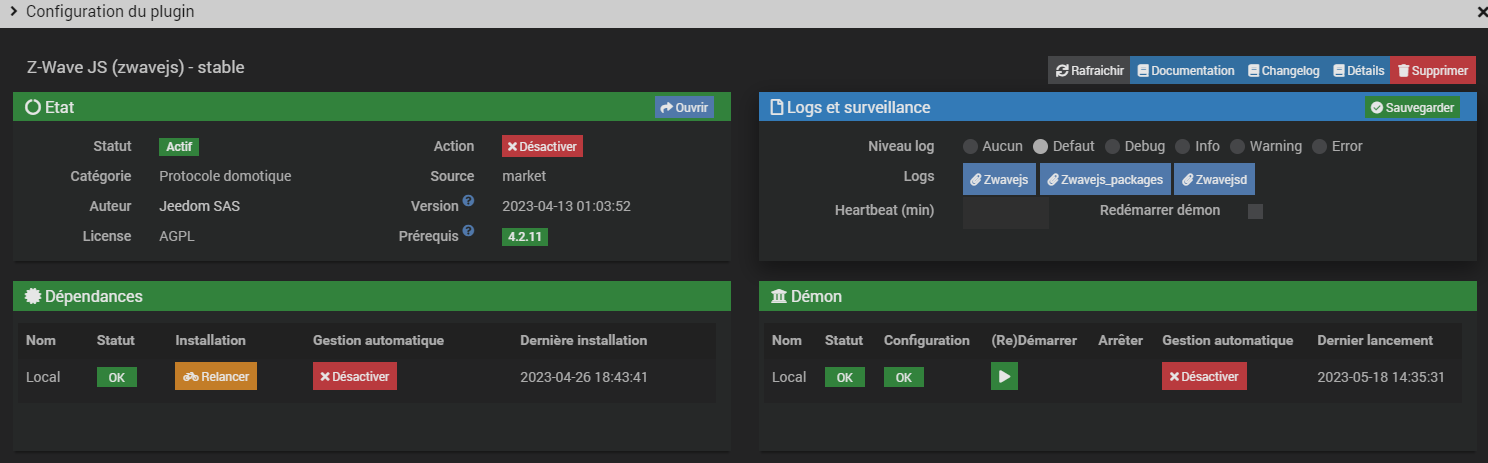Viewport: 1488px width, 463px height.
Task: Click the 4.2.11 prerequisite badge
Action: point(525,237)
